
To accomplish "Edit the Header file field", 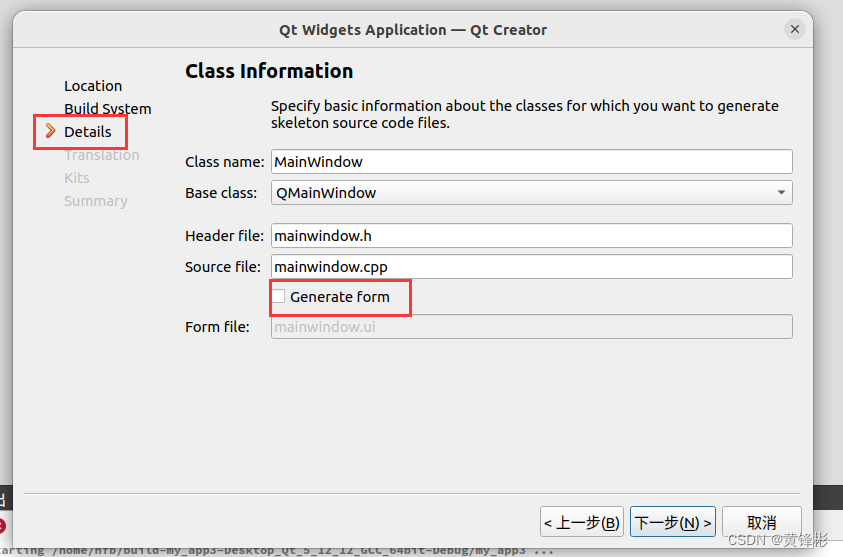I will [x=531, y=235].
